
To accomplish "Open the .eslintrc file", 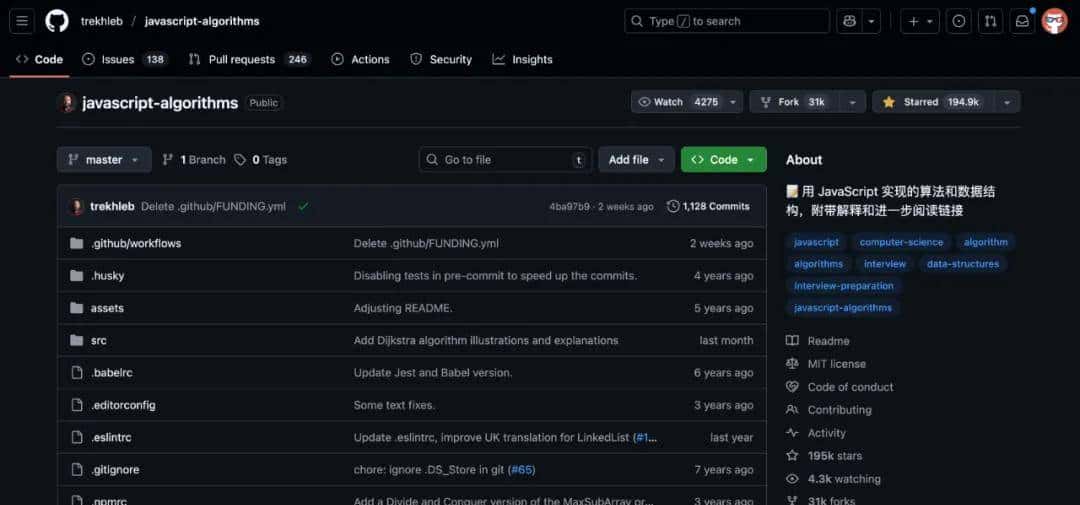I will [x=111, y=437].
